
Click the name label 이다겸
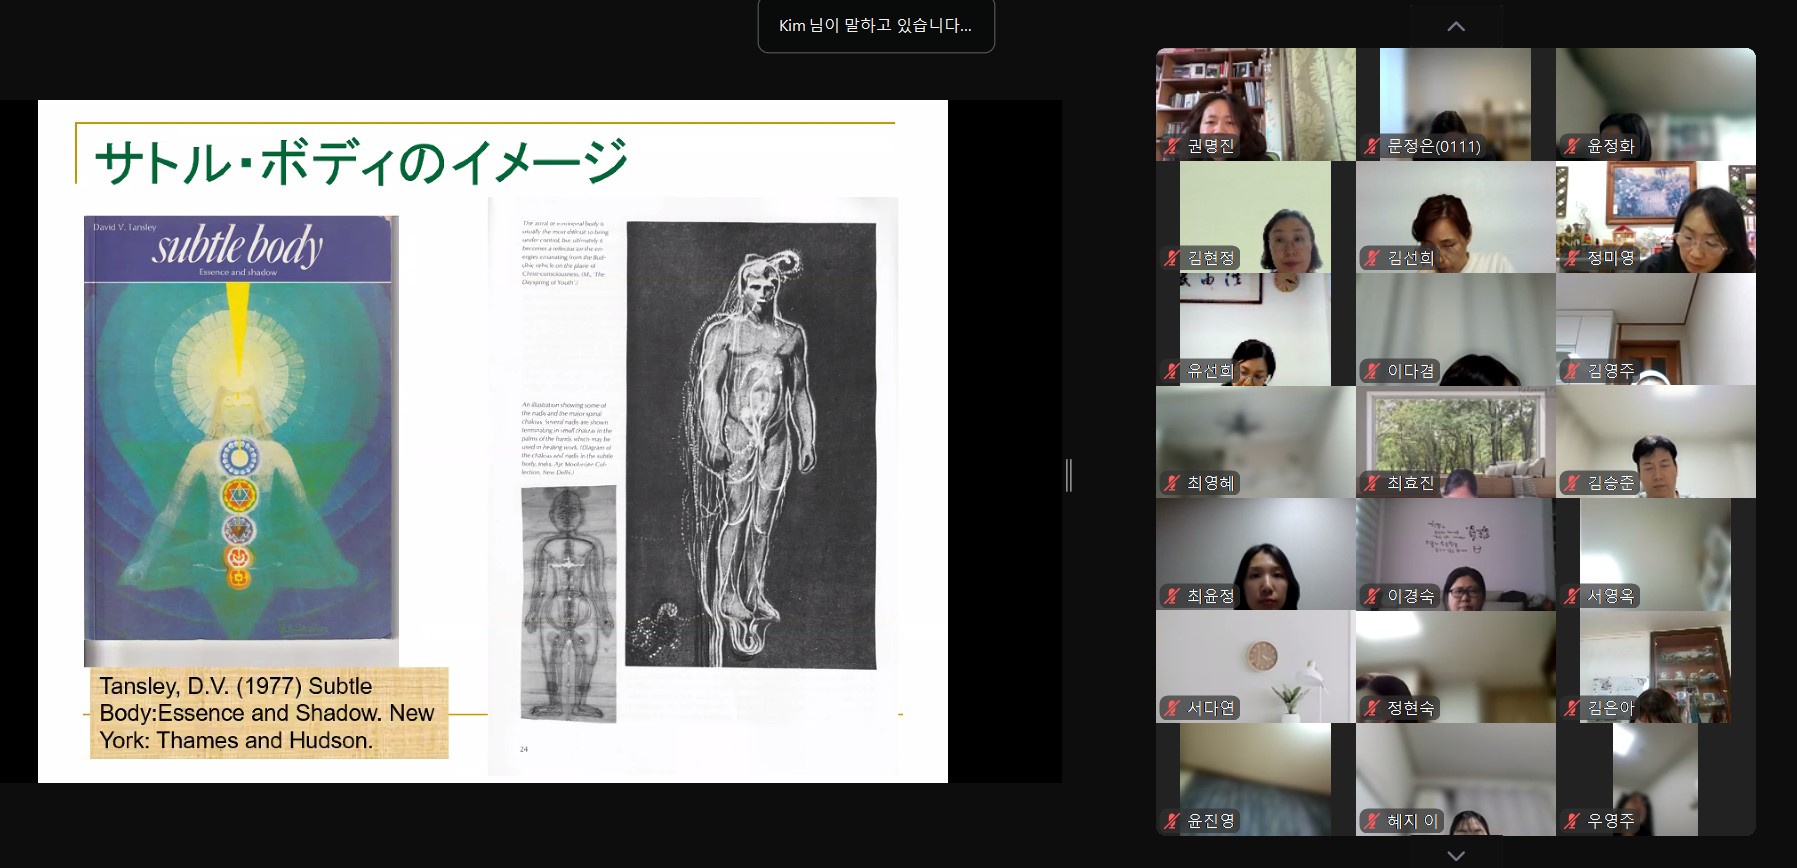click(x=1411, y=371)
